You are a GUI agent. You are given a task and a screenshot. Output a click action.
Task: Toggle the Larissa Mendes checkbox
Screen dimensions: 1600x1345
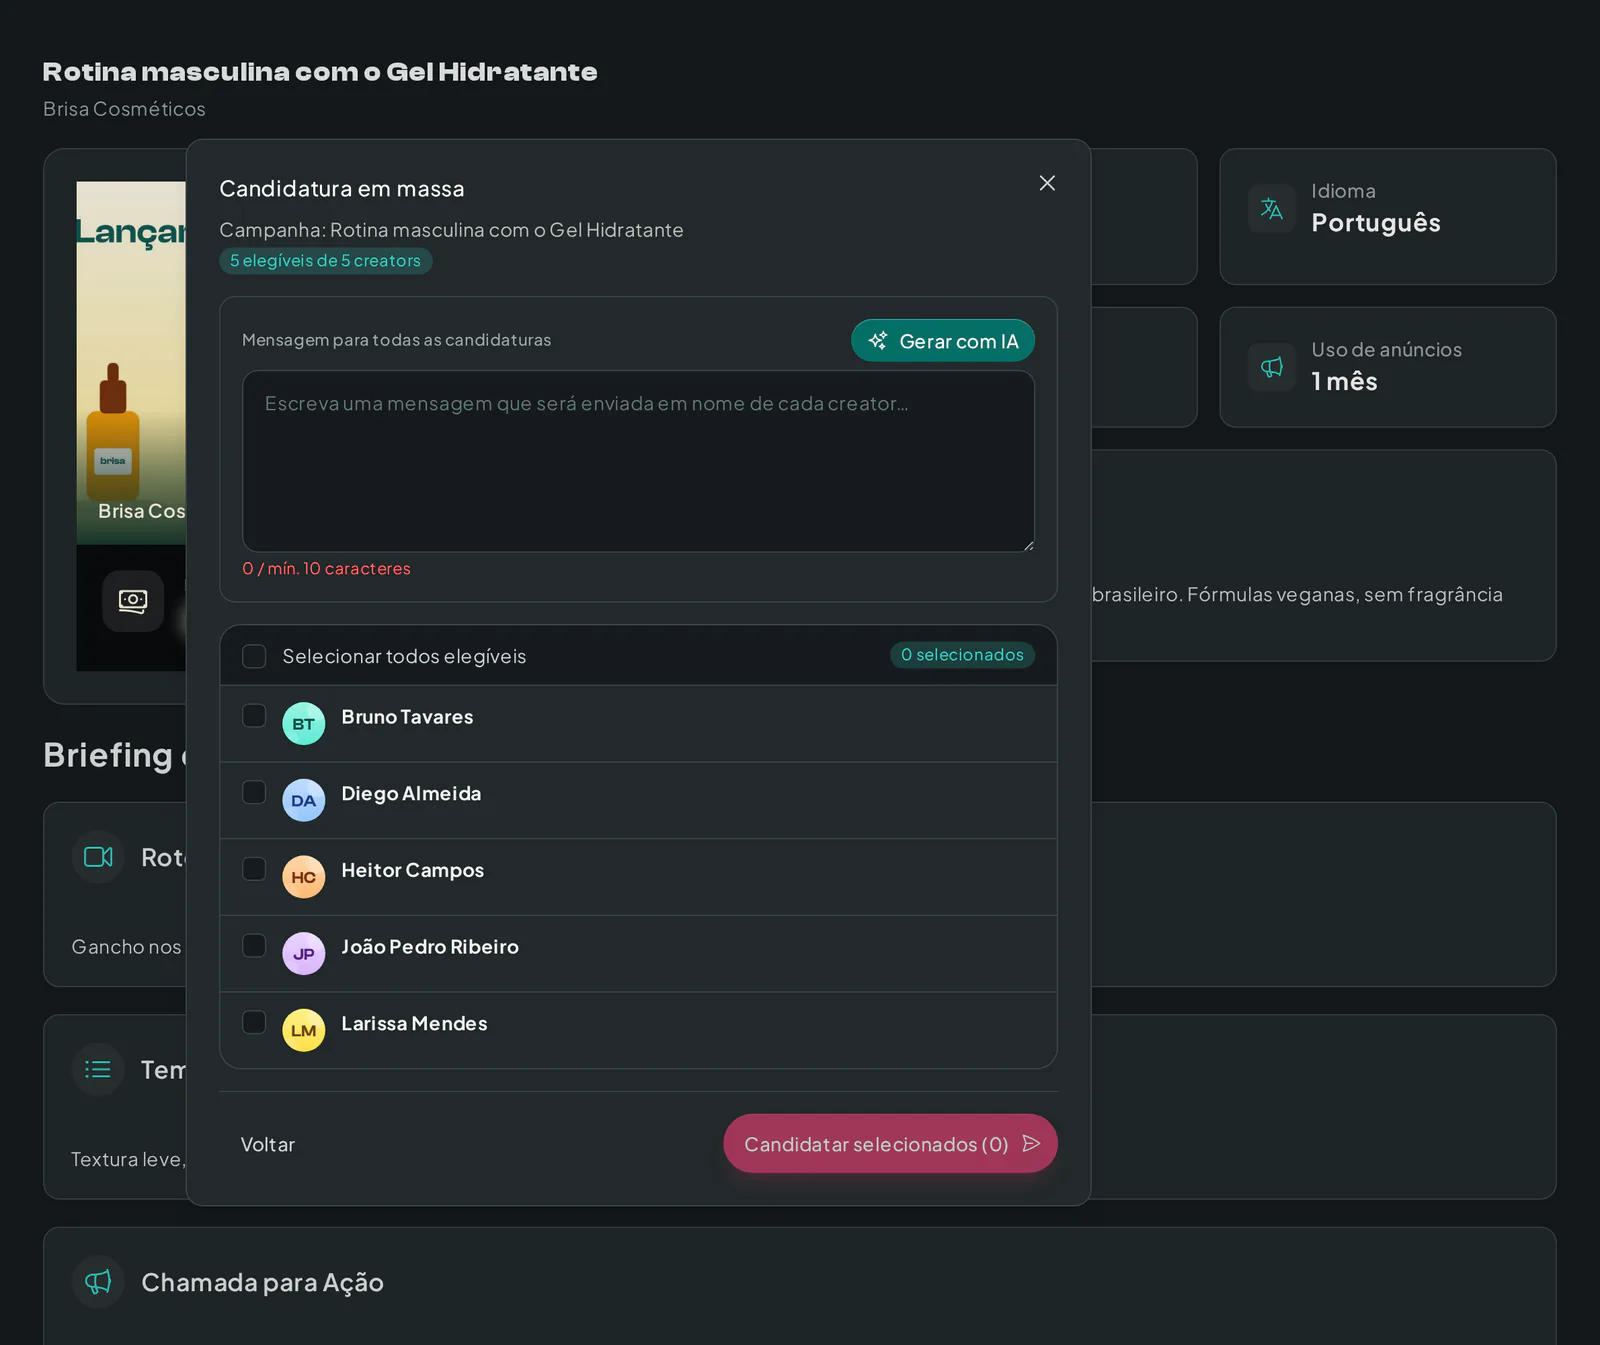point(254,1022)
